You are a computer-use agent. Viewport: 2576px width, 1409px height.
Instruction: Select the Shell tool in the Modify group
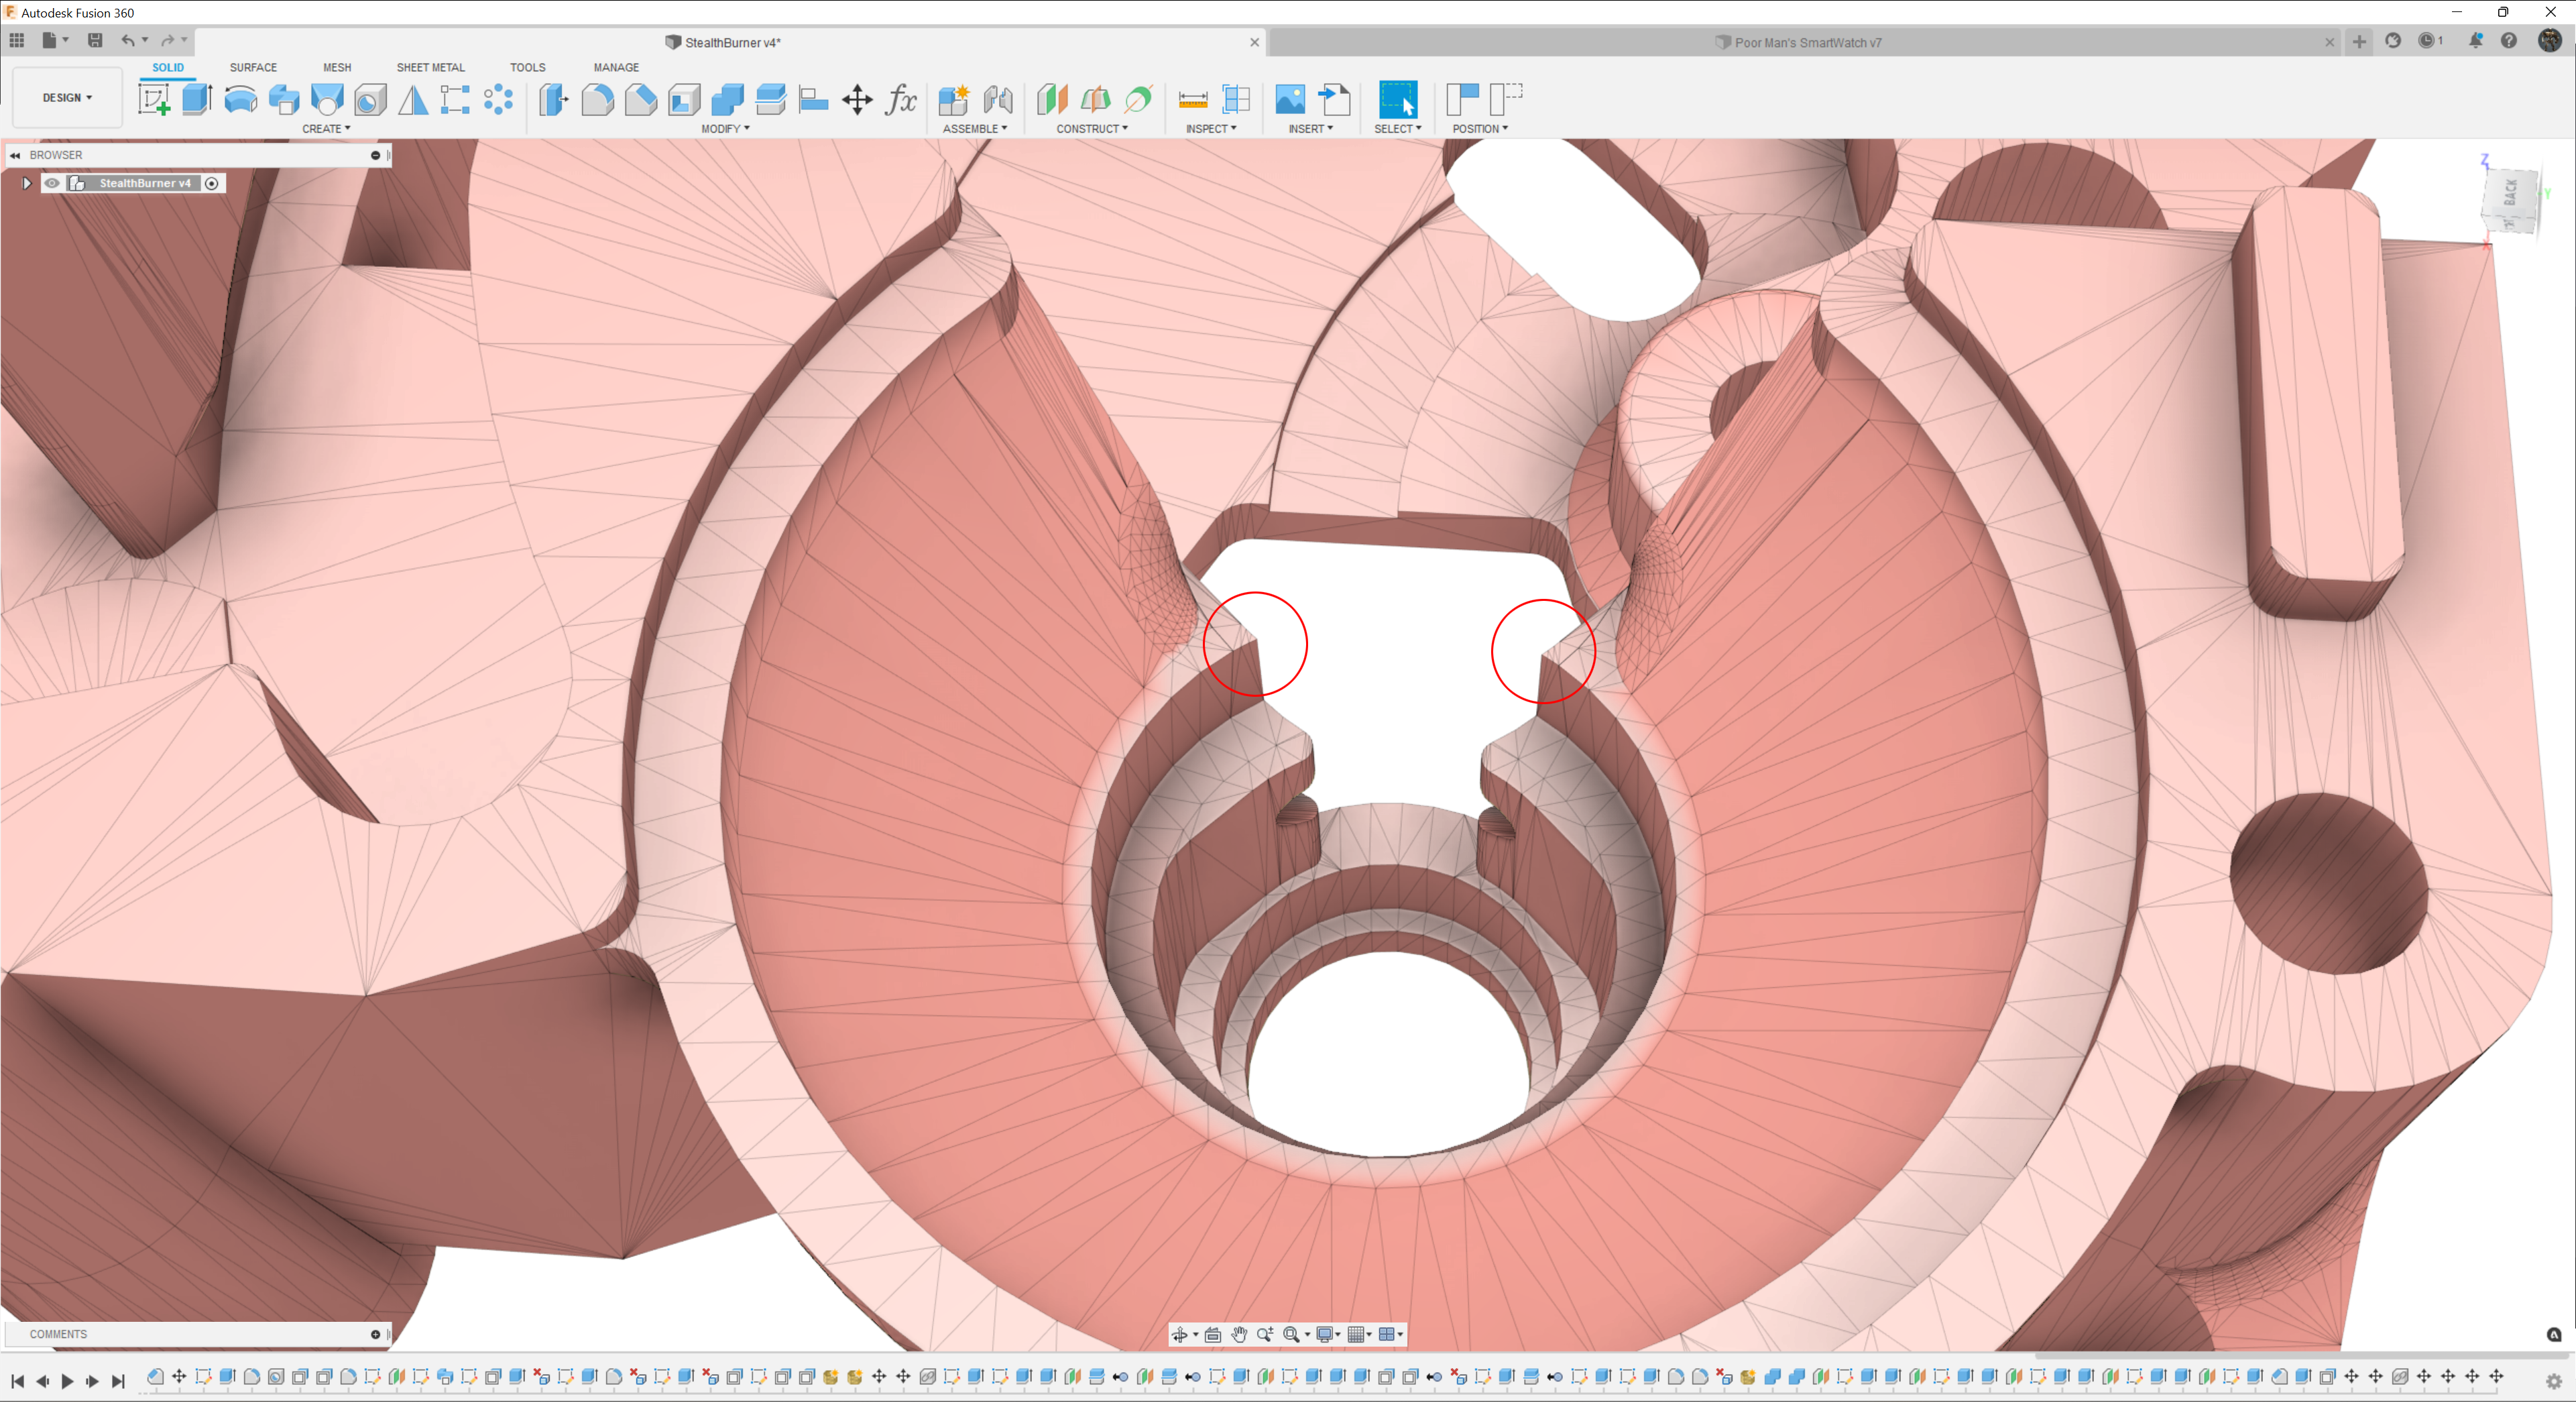684,100
